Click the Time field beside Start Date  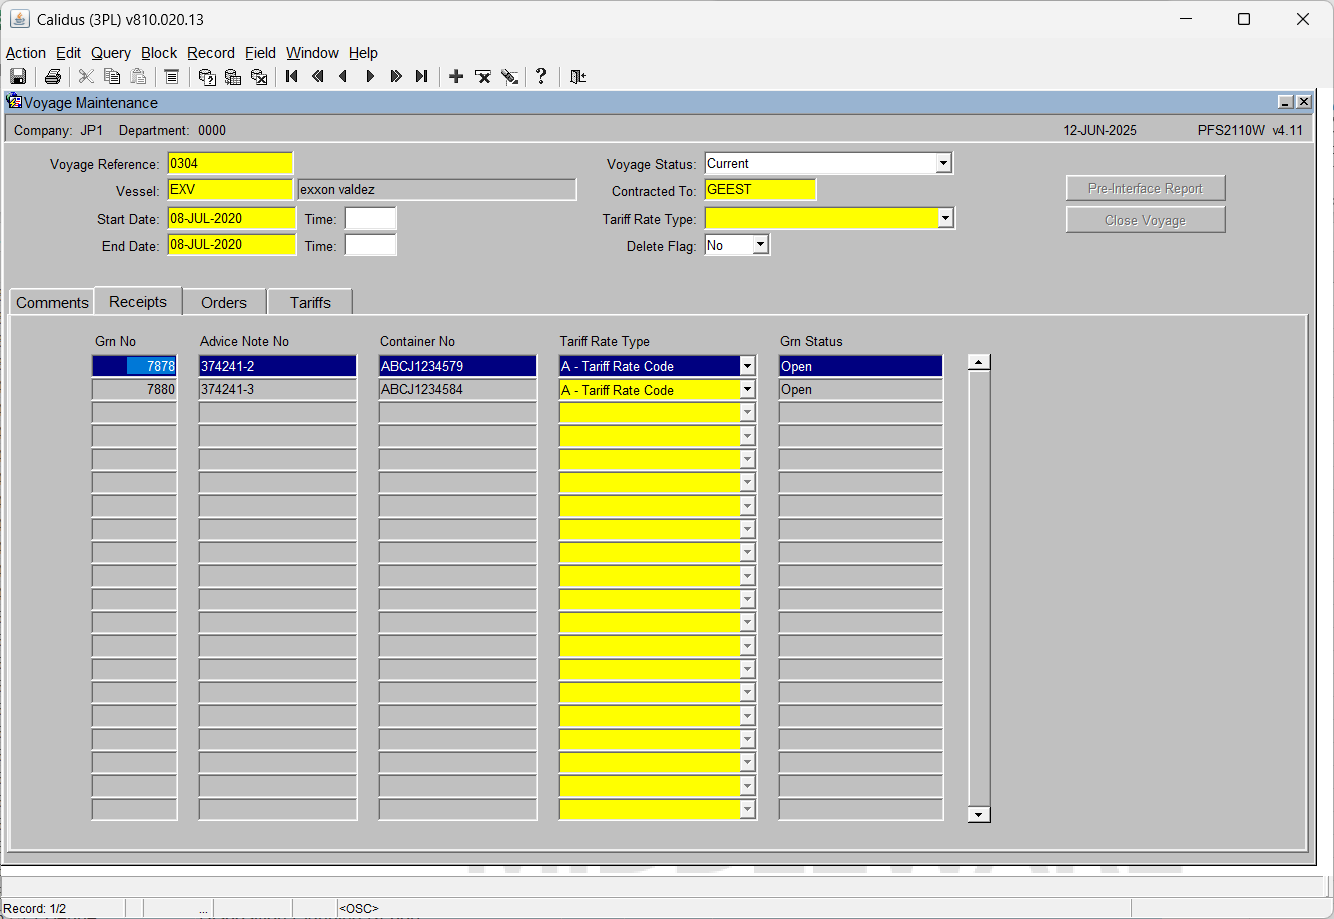coord(370,218)
